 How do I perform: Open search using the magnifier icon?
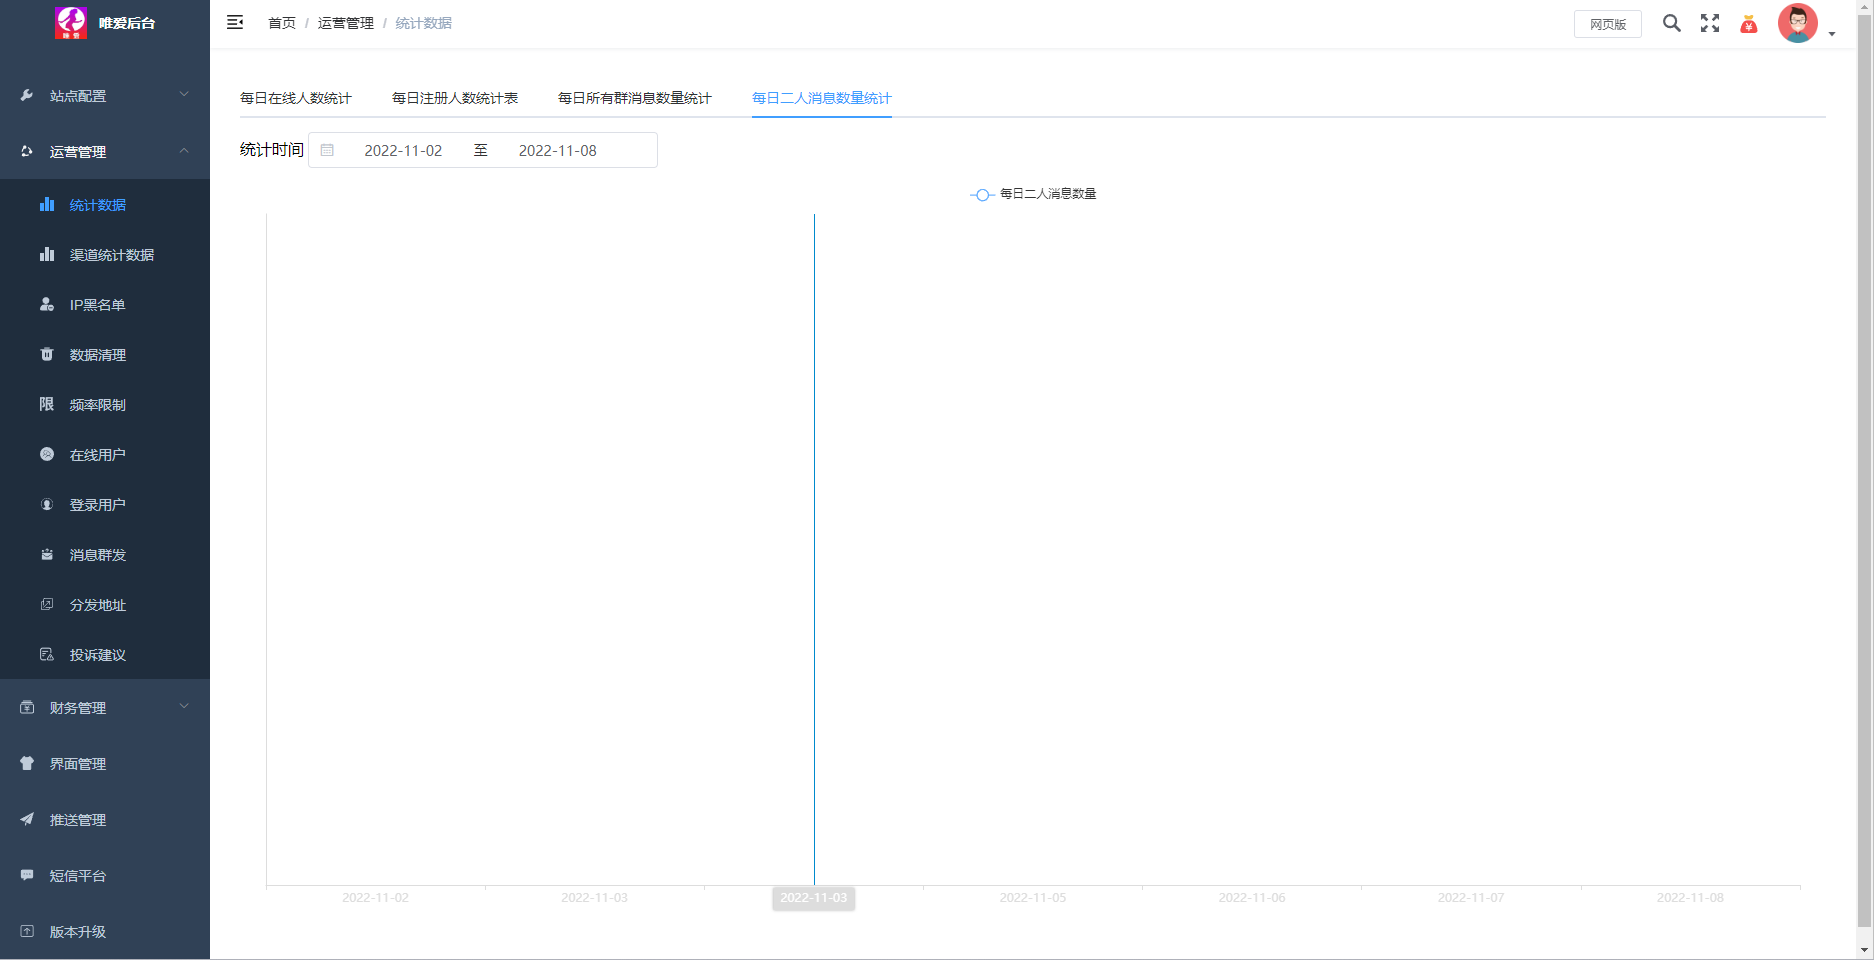point(1671,23)
